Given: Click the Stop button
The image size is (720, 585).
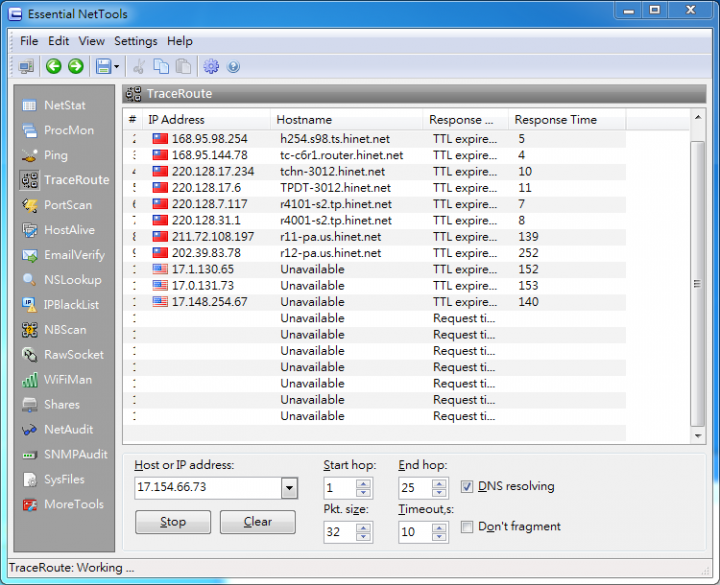Looking at the screenshot, I should coord(173,522).
